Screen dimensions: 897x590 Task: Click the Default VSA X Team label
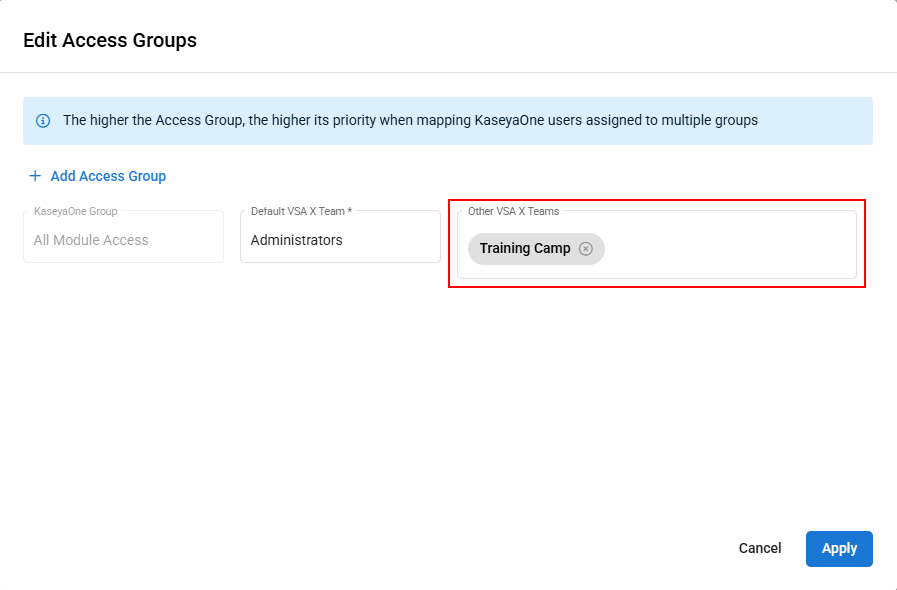297,211
